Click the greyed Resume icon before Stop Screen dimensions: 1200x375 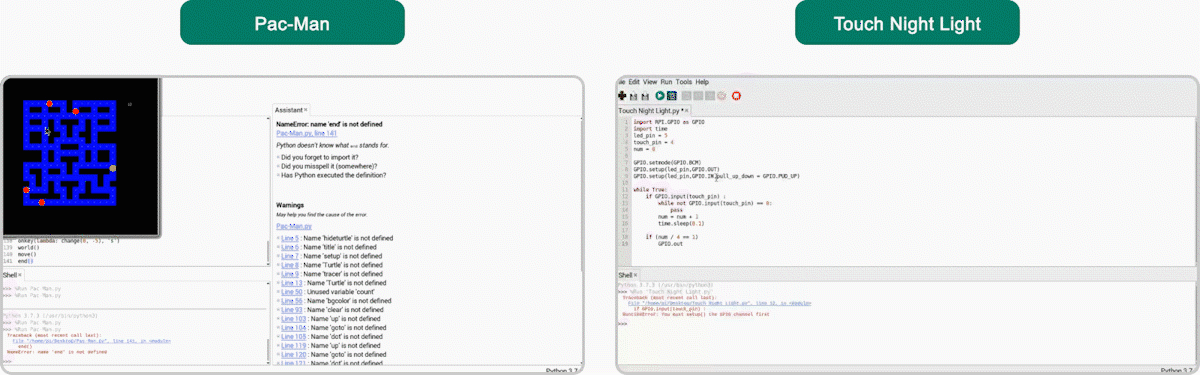coord(722,96)
